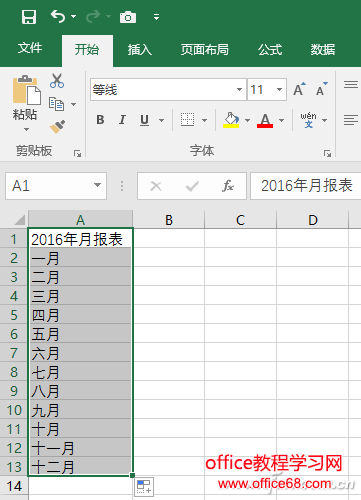This screenshot has height=500, width=361.
Task: Select column A header
Action: coord(81,220)
